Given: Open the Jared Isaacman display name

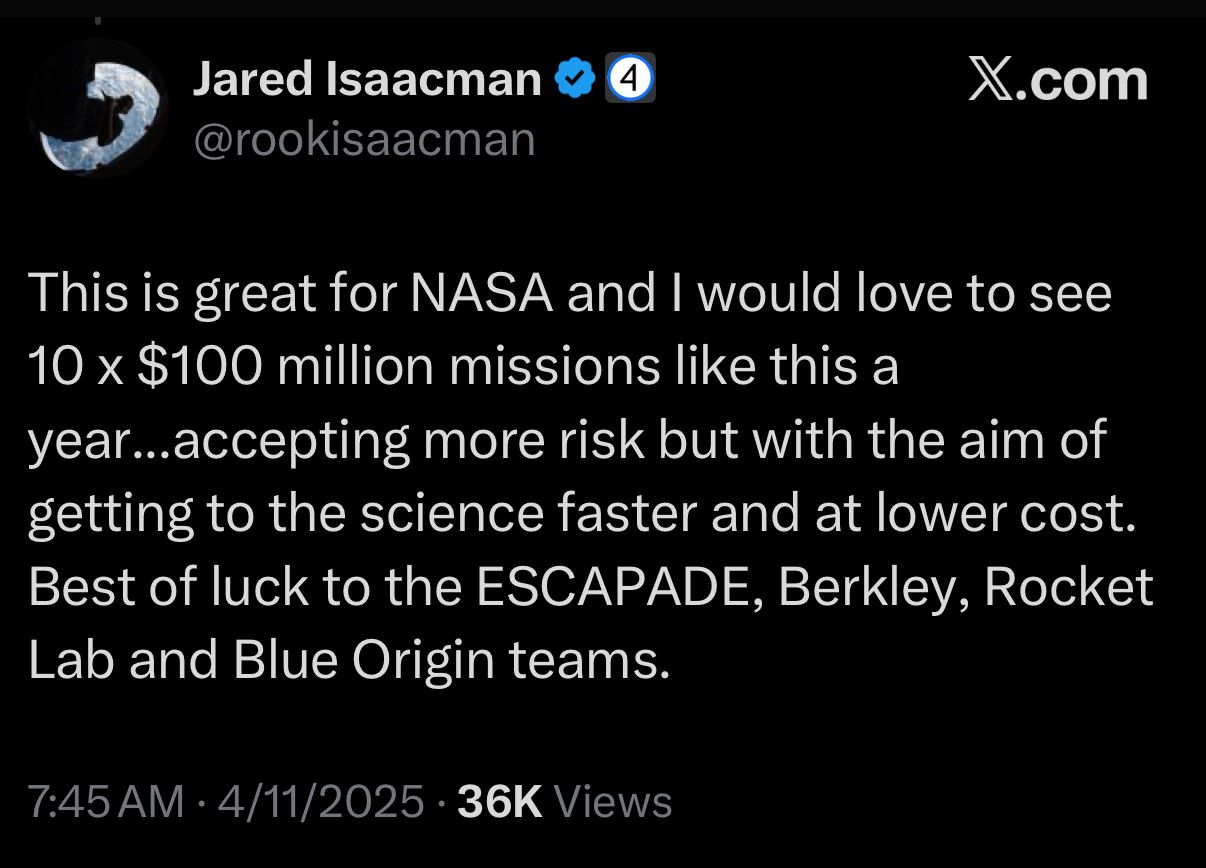Looking at the screenshot, I should 367,78.
